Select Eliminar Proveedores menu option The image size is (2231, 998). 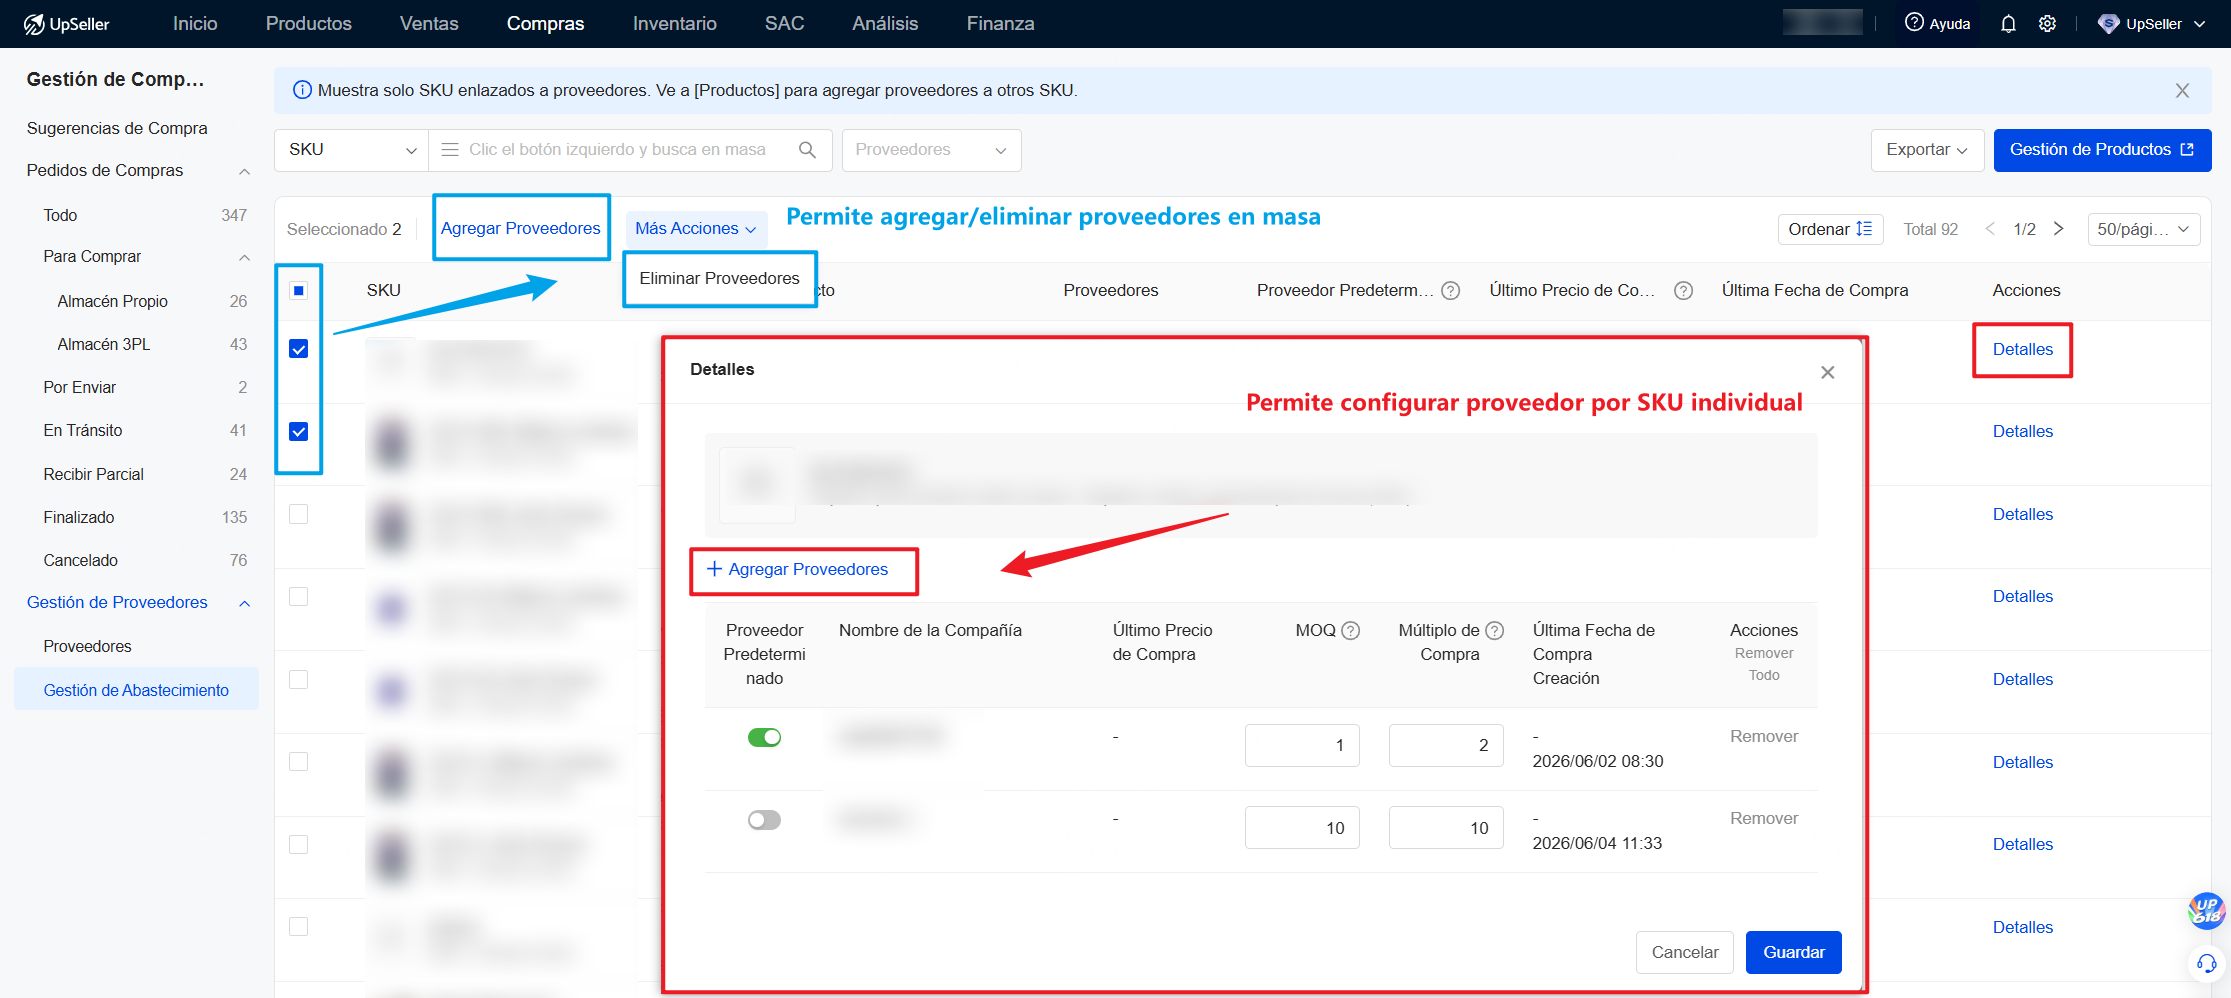pos(719,278)
